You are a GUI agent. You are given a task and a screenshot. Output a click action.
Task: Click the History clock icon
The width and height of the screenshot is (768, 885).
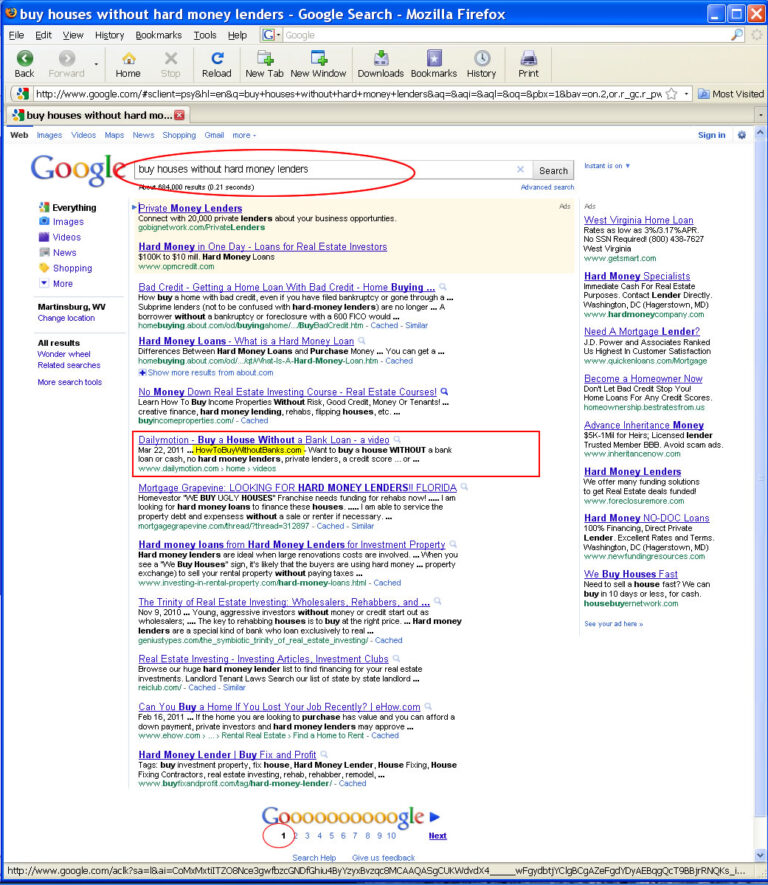pyautogui.click(x=481, y=58)
